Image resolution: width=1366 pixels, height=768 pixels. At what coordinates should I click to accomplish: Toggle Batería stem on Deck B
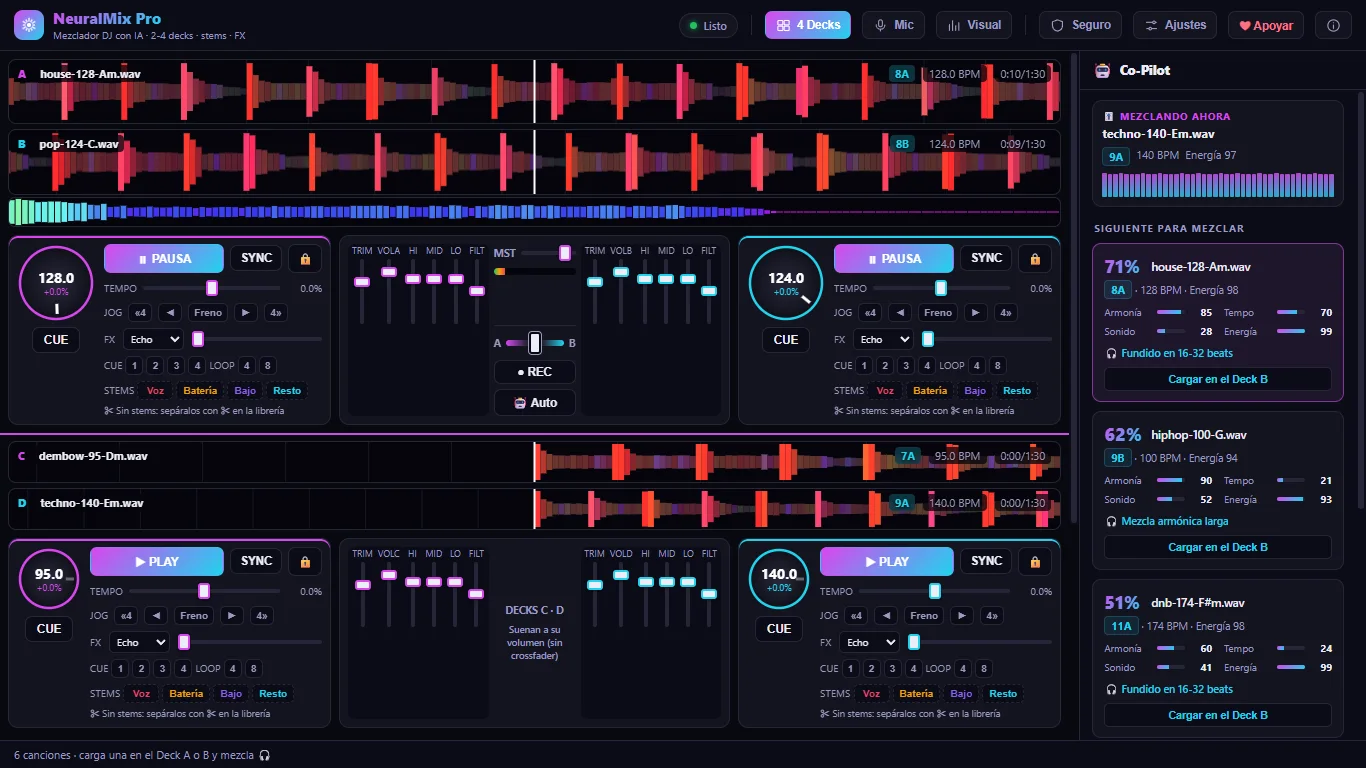tap(930, 391)
